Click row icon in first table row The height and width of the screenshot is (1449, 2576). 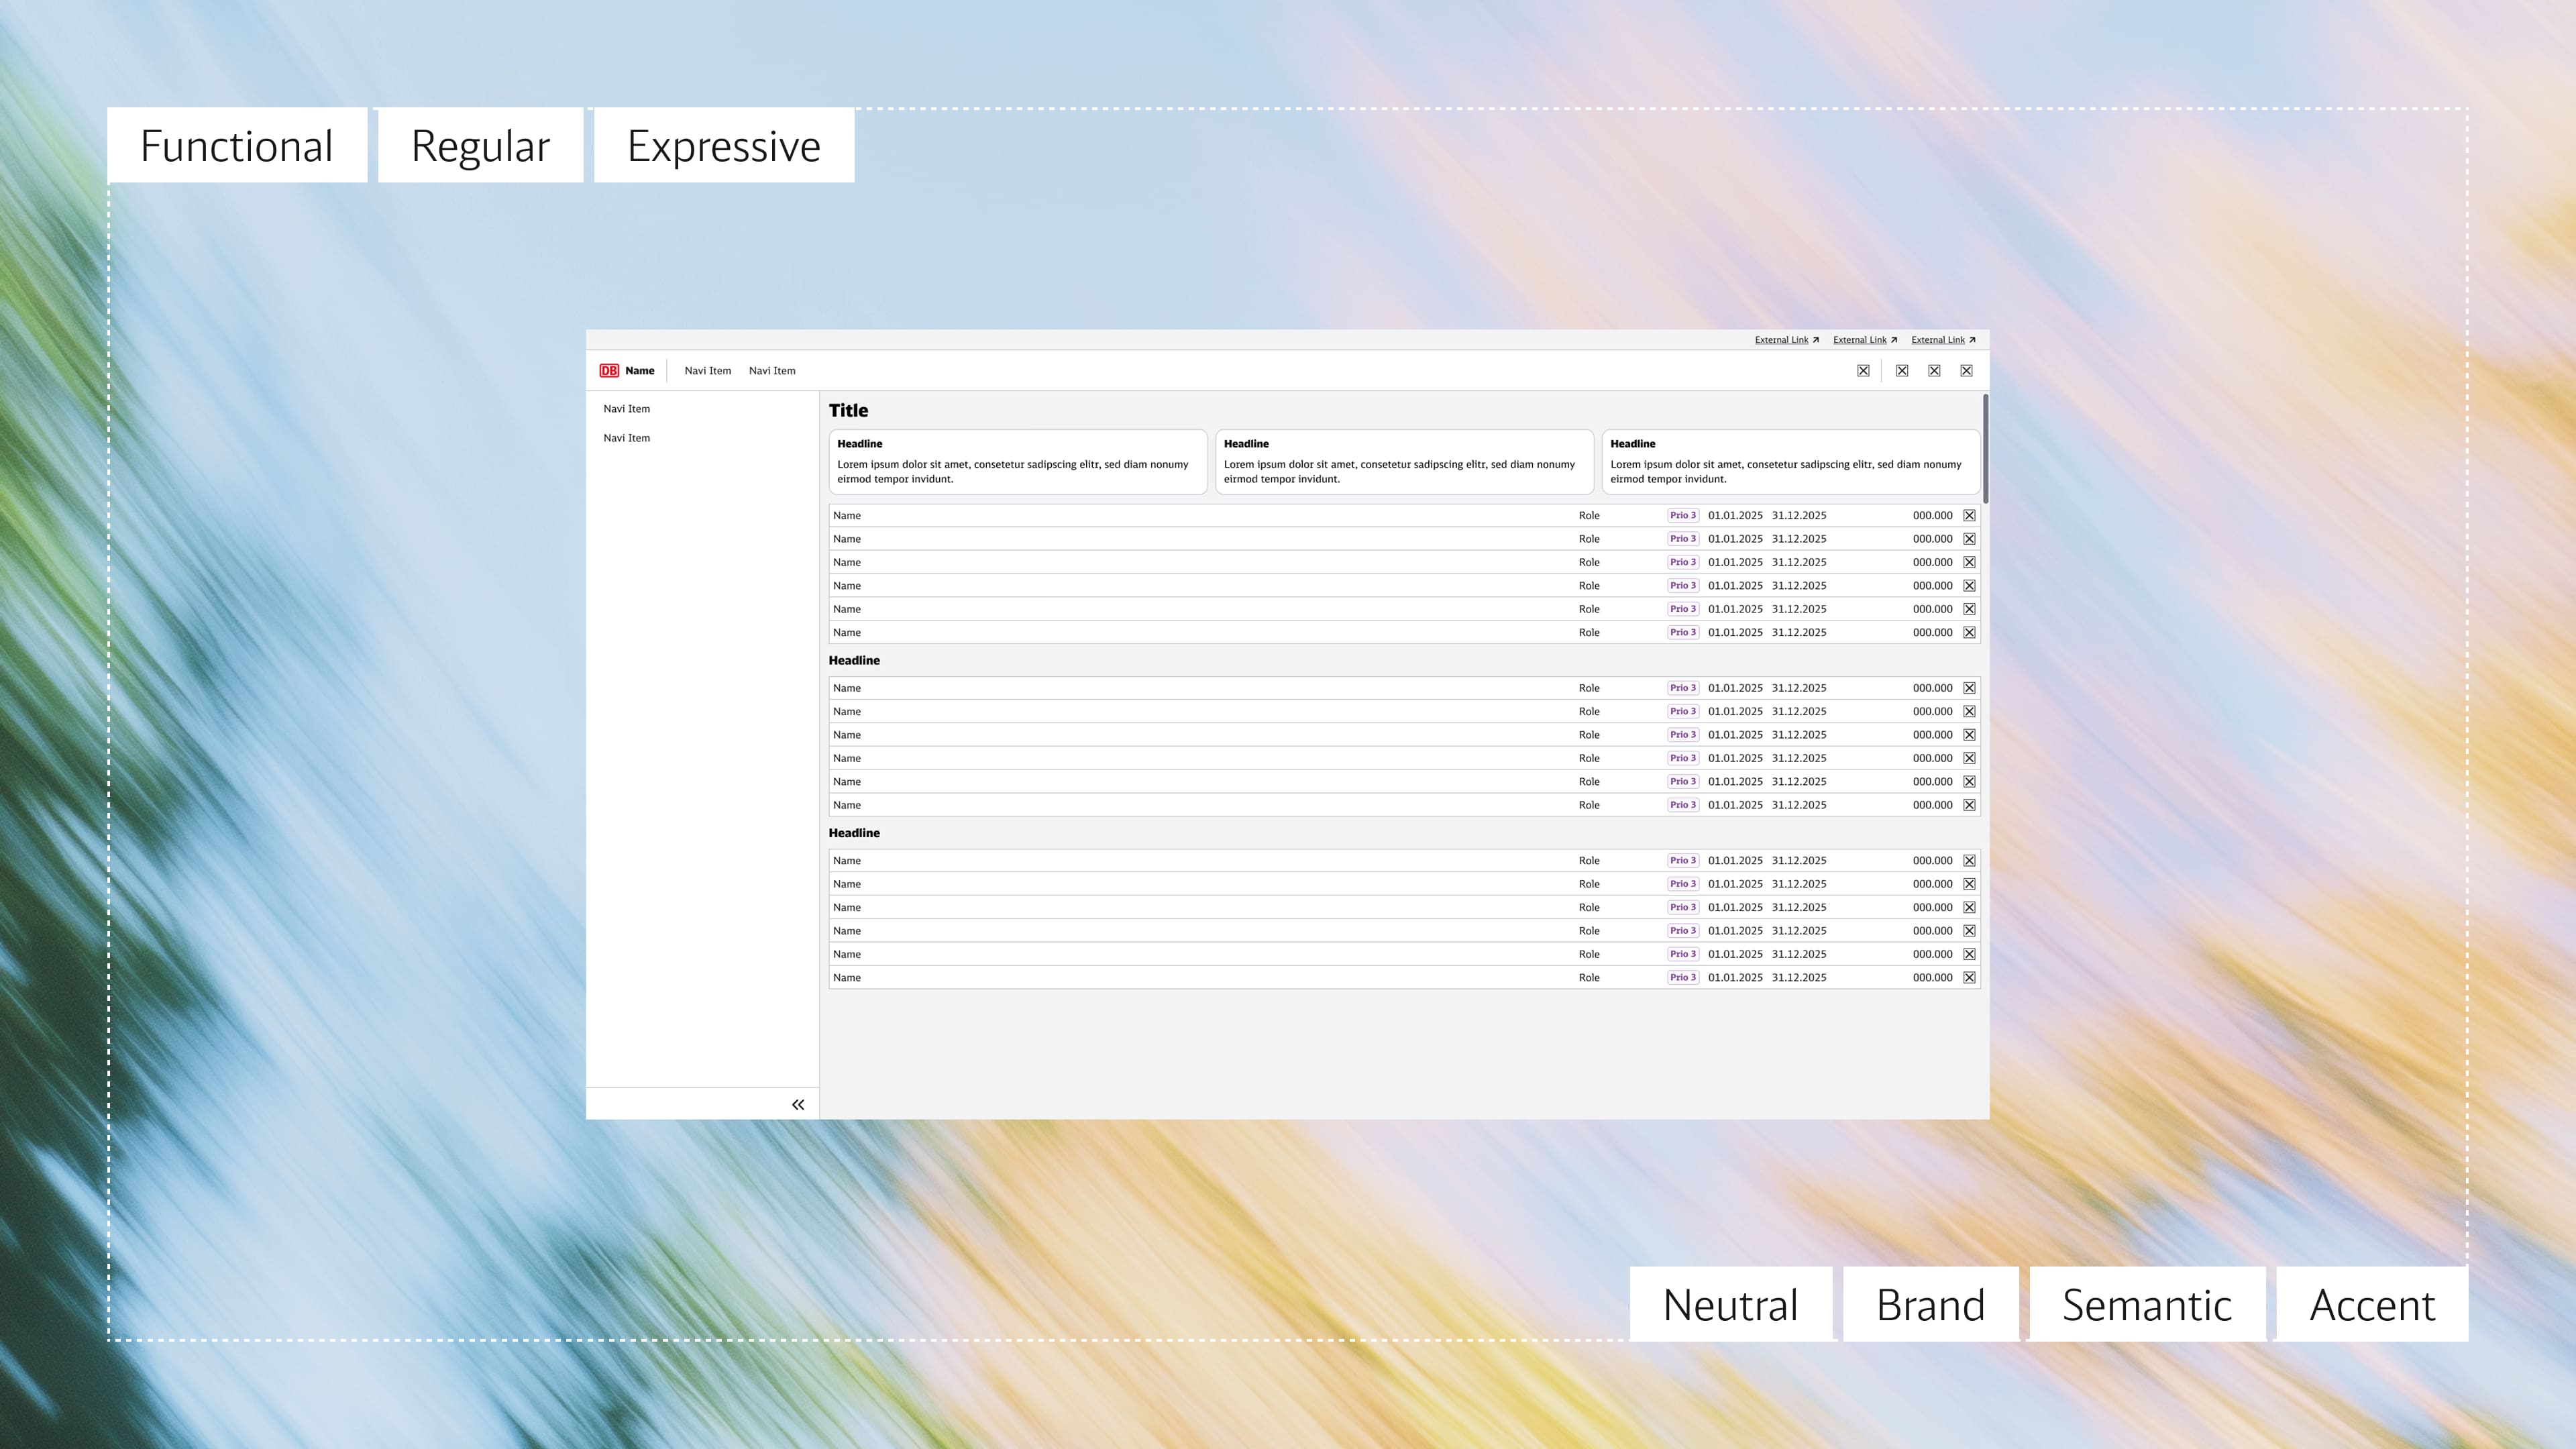tap(1969, 516)
